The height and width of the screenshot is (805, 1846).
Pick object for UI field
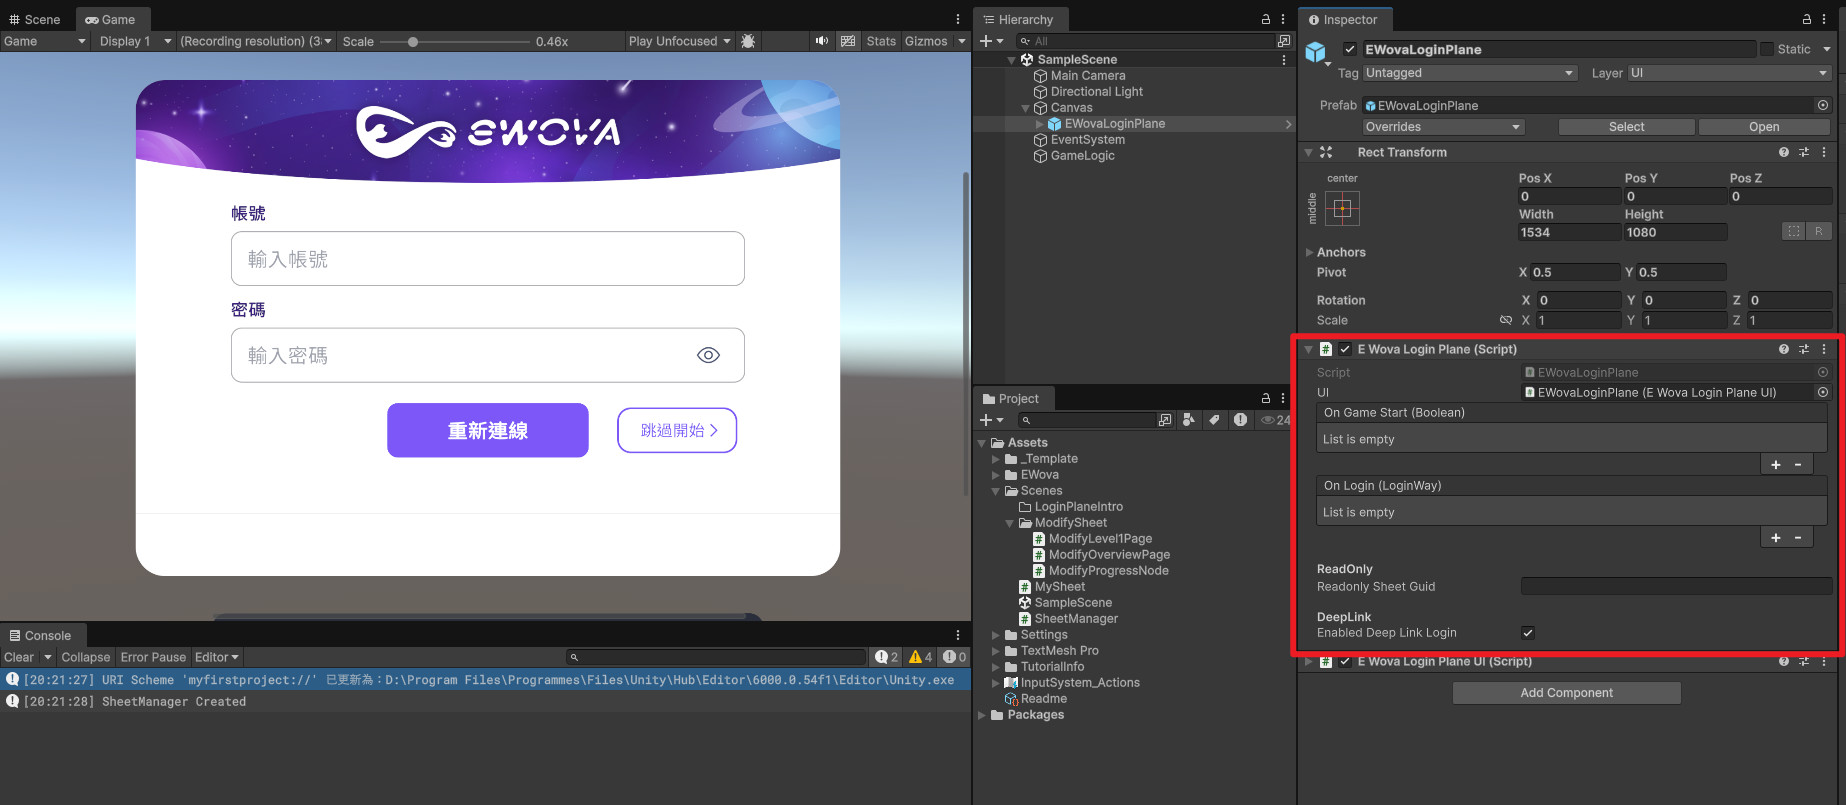click(1823, 392)
